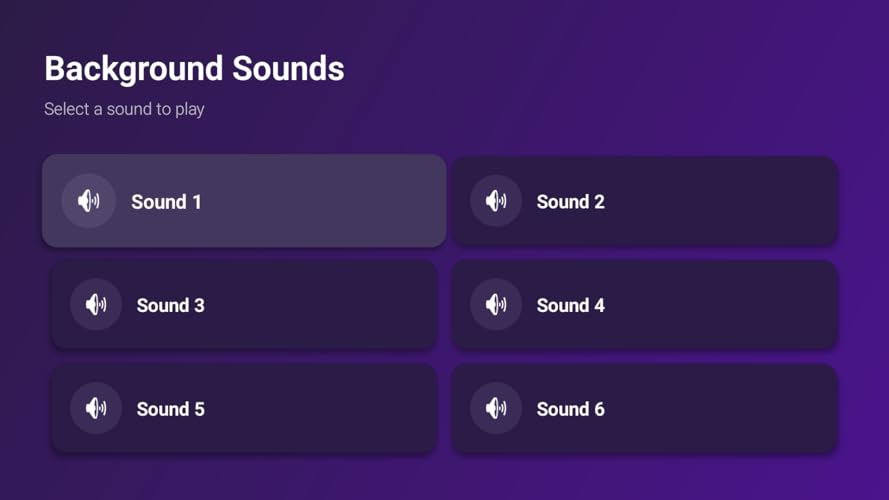Tap the speaker icon beside Sound 3
The height and width of the screenshot is (500, 889).
[x=96, y=305]
